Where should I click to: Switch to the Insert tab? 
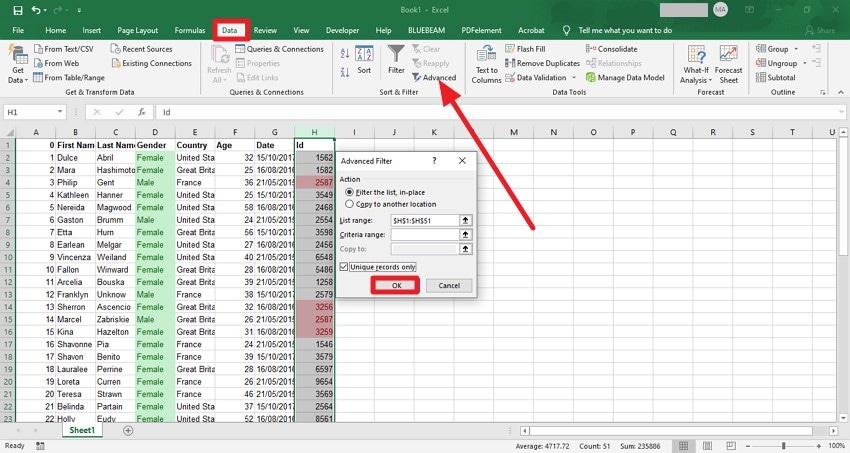click(x=92, y=30)
